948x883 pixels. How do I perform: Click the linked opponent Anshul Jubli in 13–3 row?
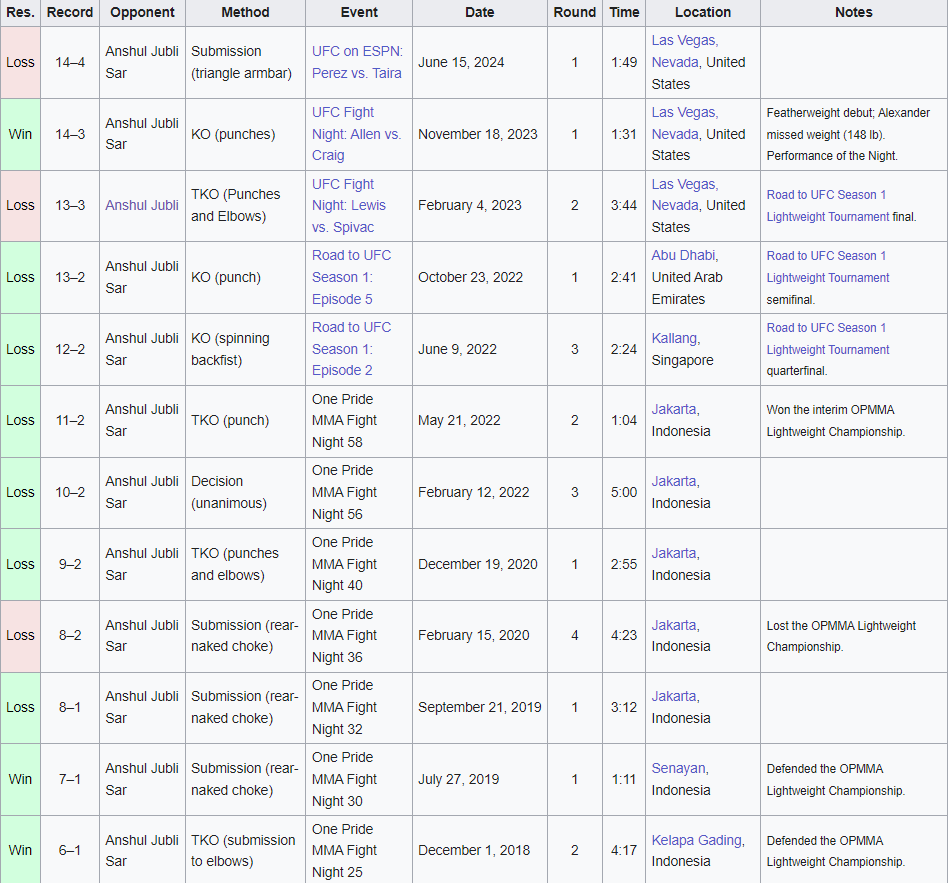coord(142,205)
